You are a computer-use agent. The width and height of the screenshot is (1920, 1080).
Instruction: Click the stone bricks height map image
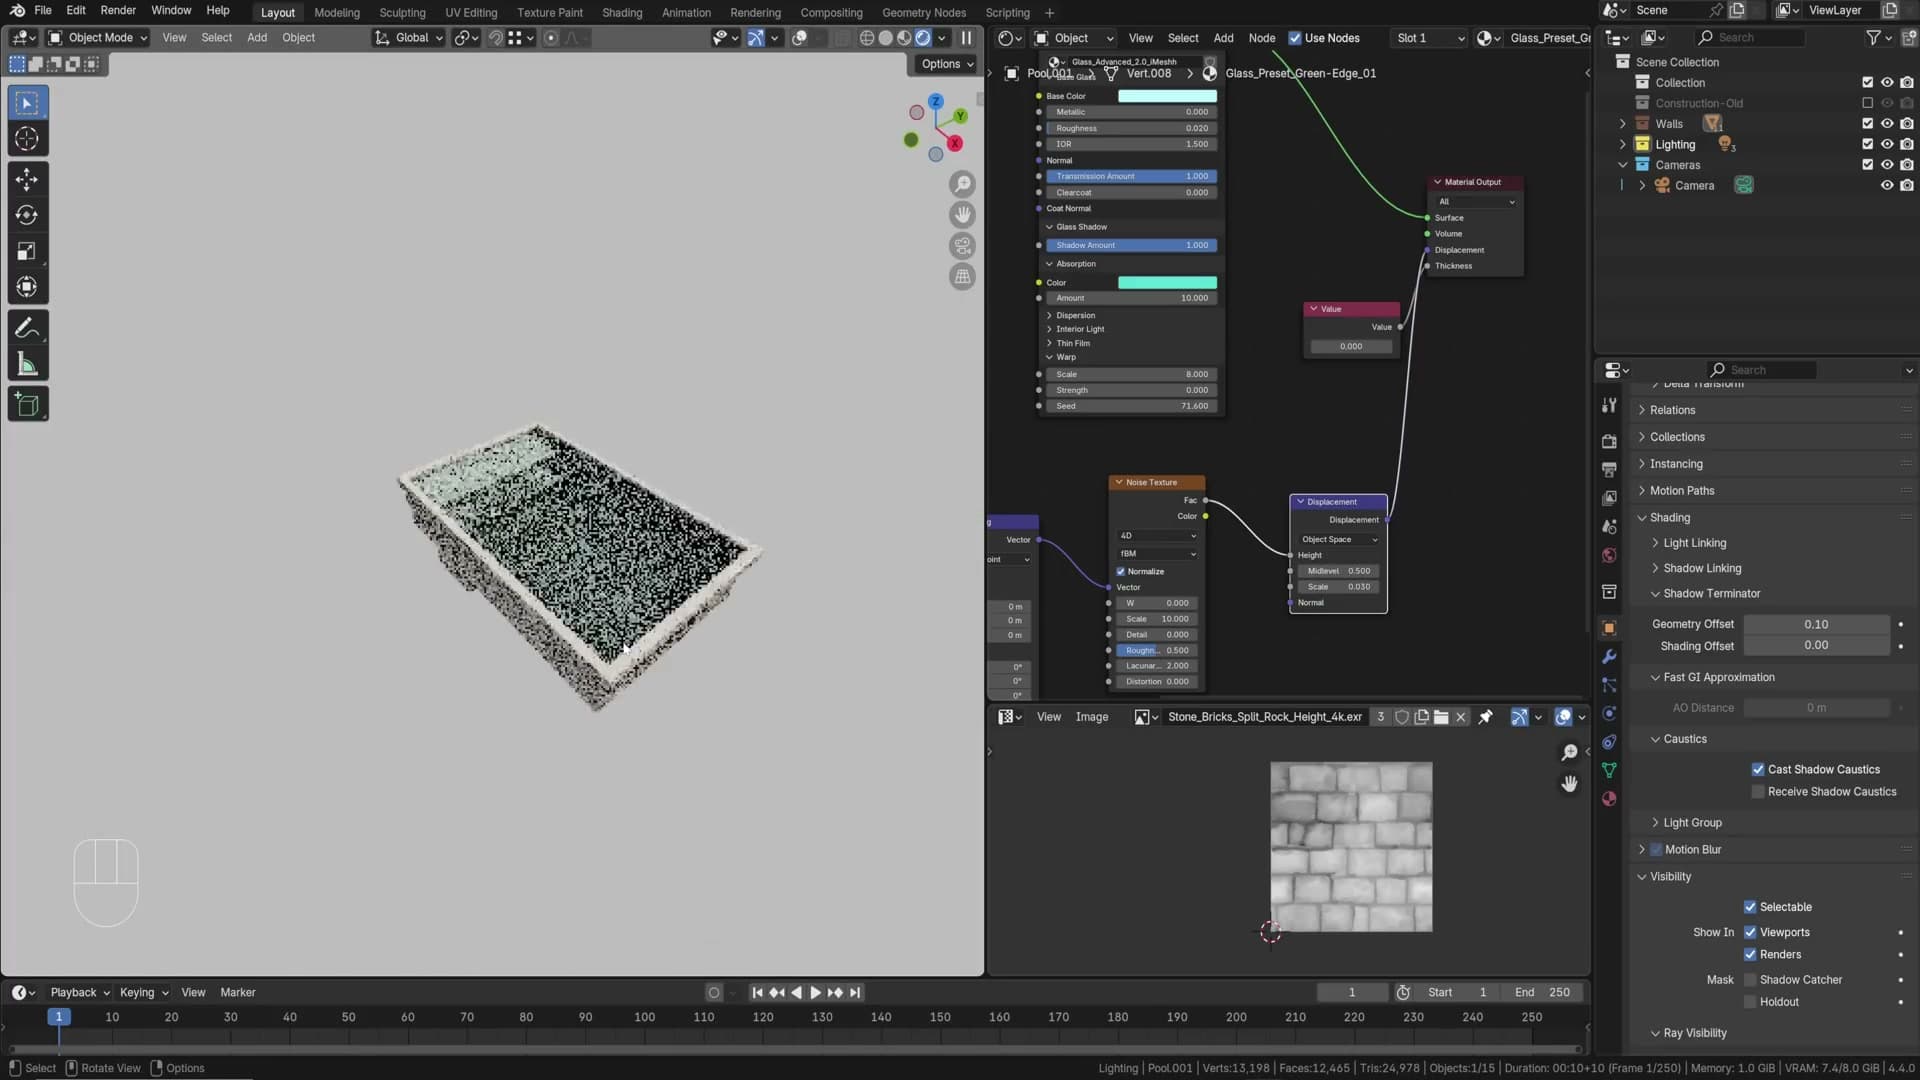1351,847
